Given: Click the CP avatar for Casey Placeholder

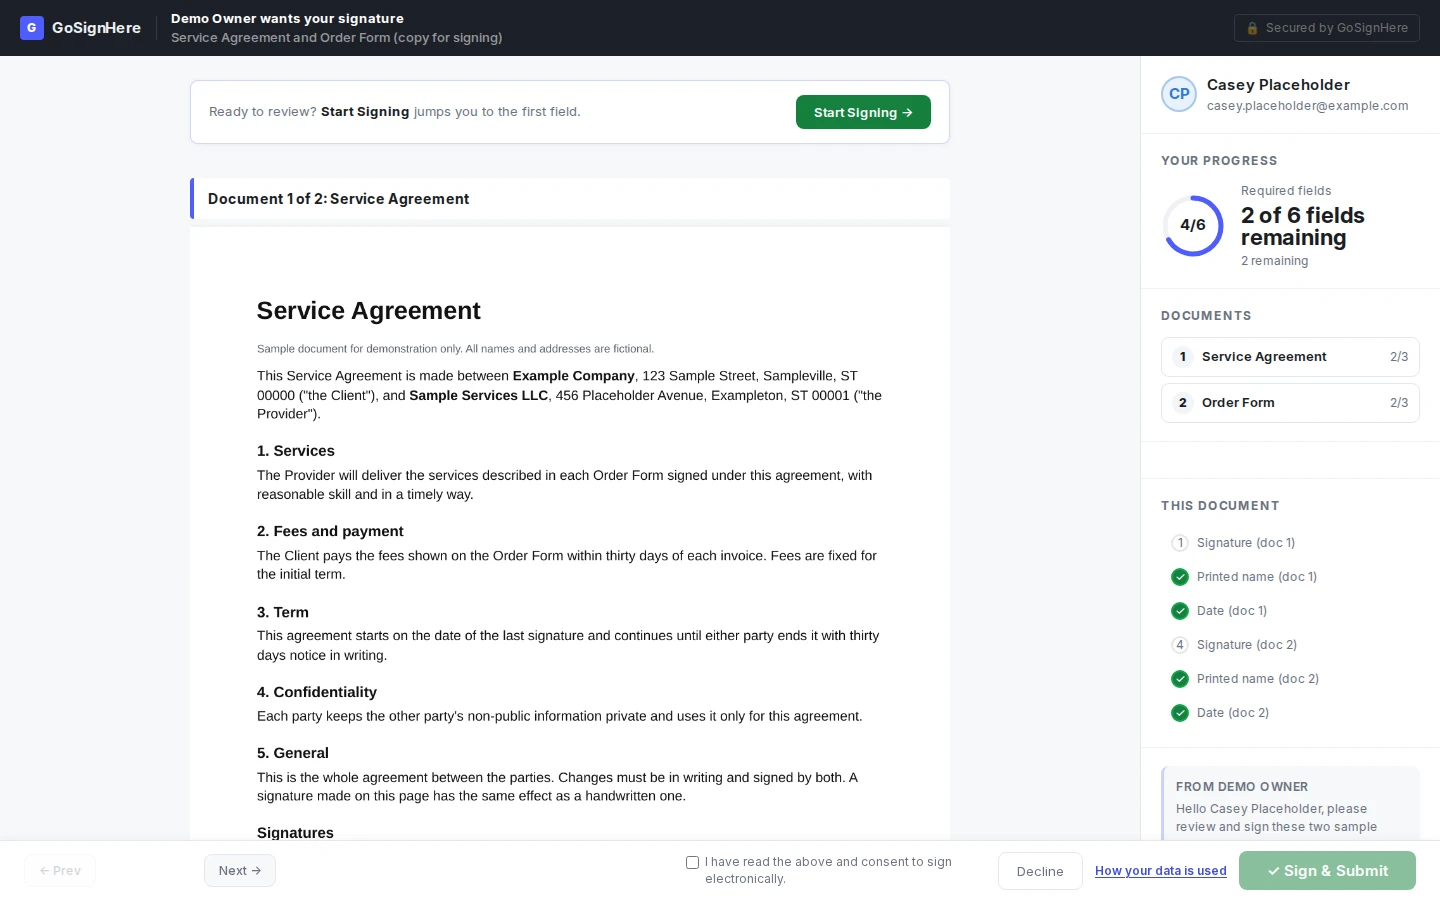Looking at the screenshot, I should 1179,94.
